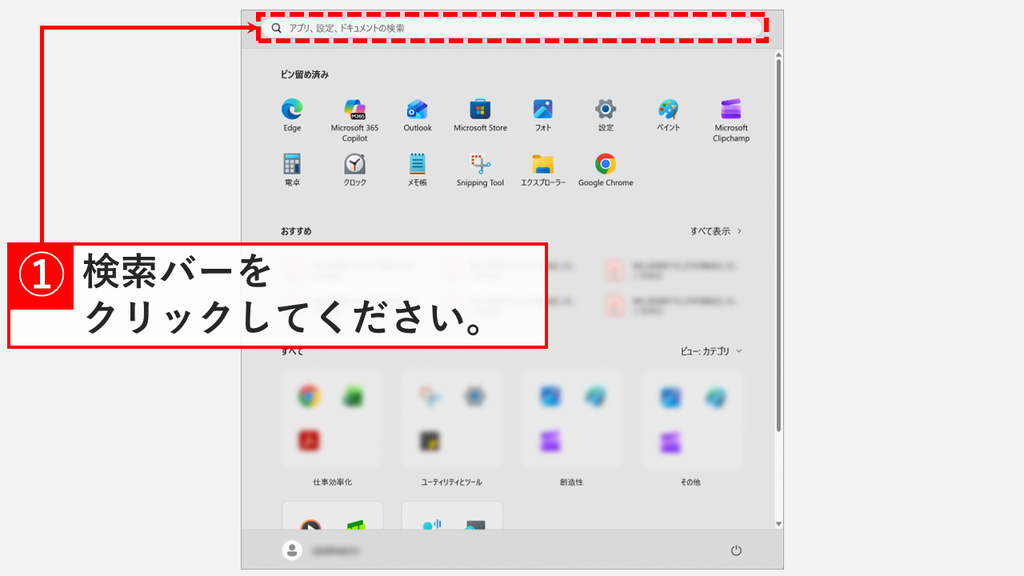This screenshot has width=1024, height=576.
Task: Click the アプリ、設定、ドキュメントの検索 search field
Action: coord(512,28)
